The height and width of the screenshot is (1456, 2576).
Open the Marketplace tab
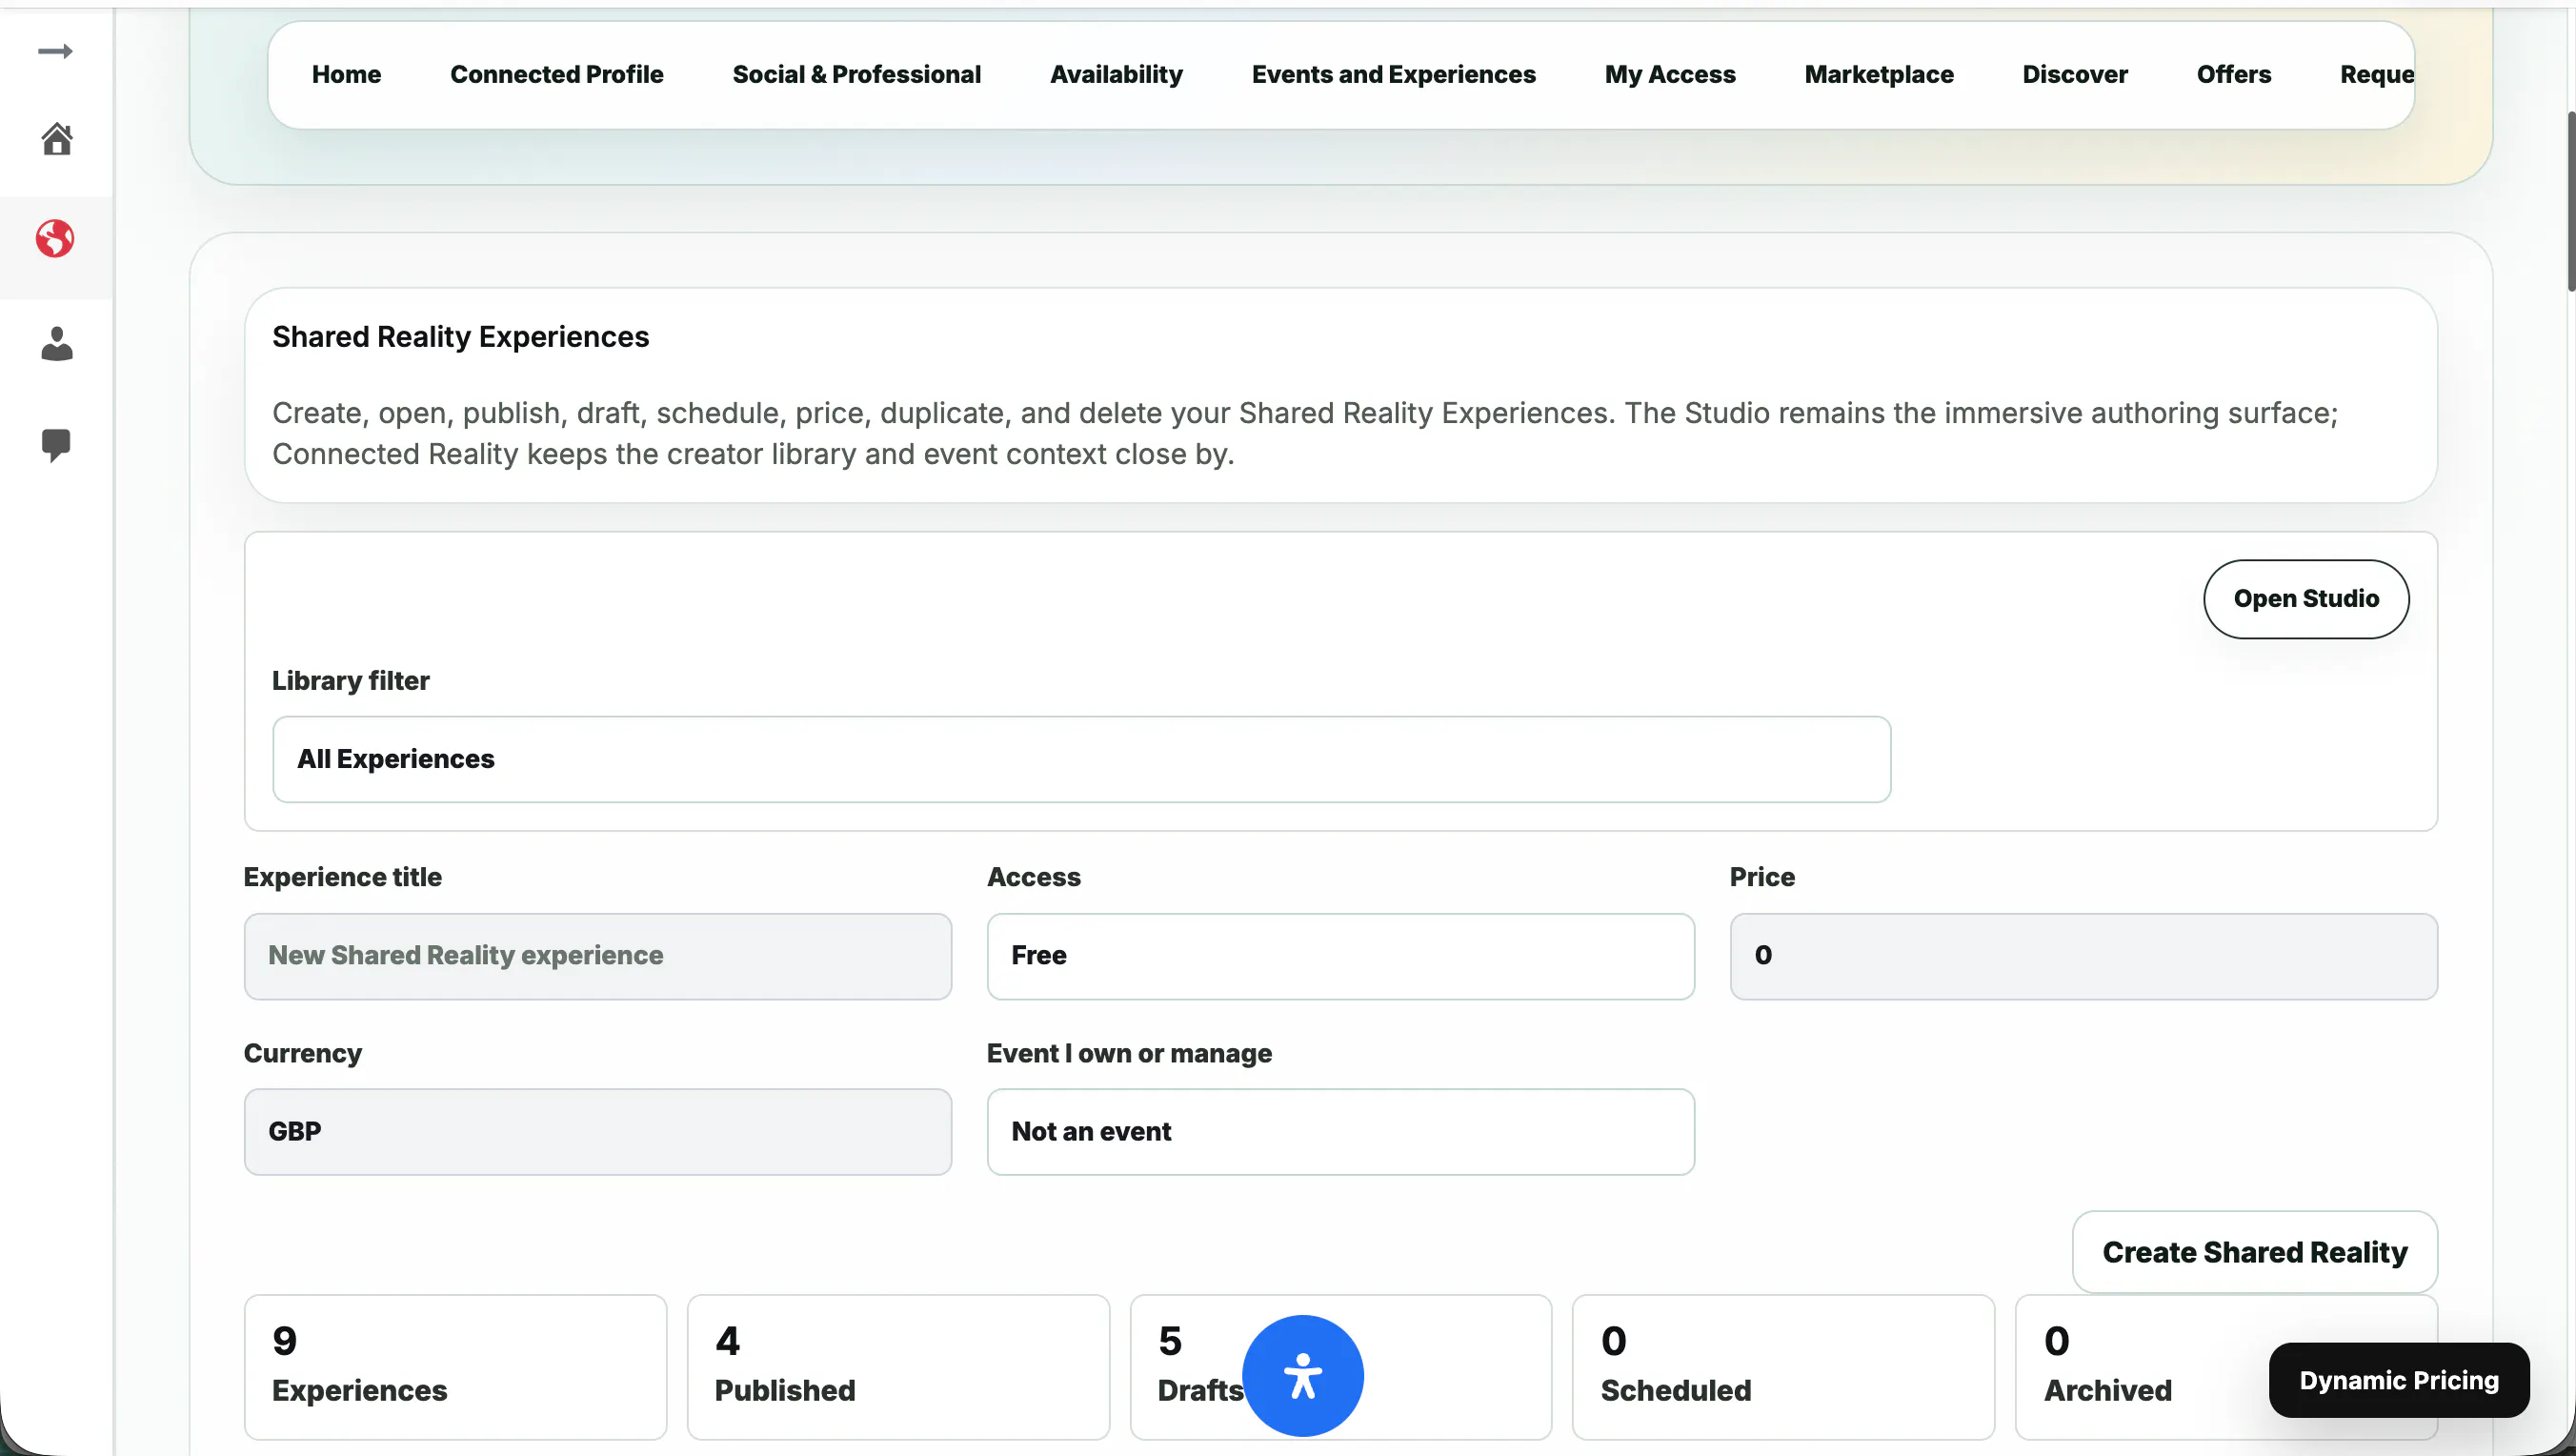1878,74
